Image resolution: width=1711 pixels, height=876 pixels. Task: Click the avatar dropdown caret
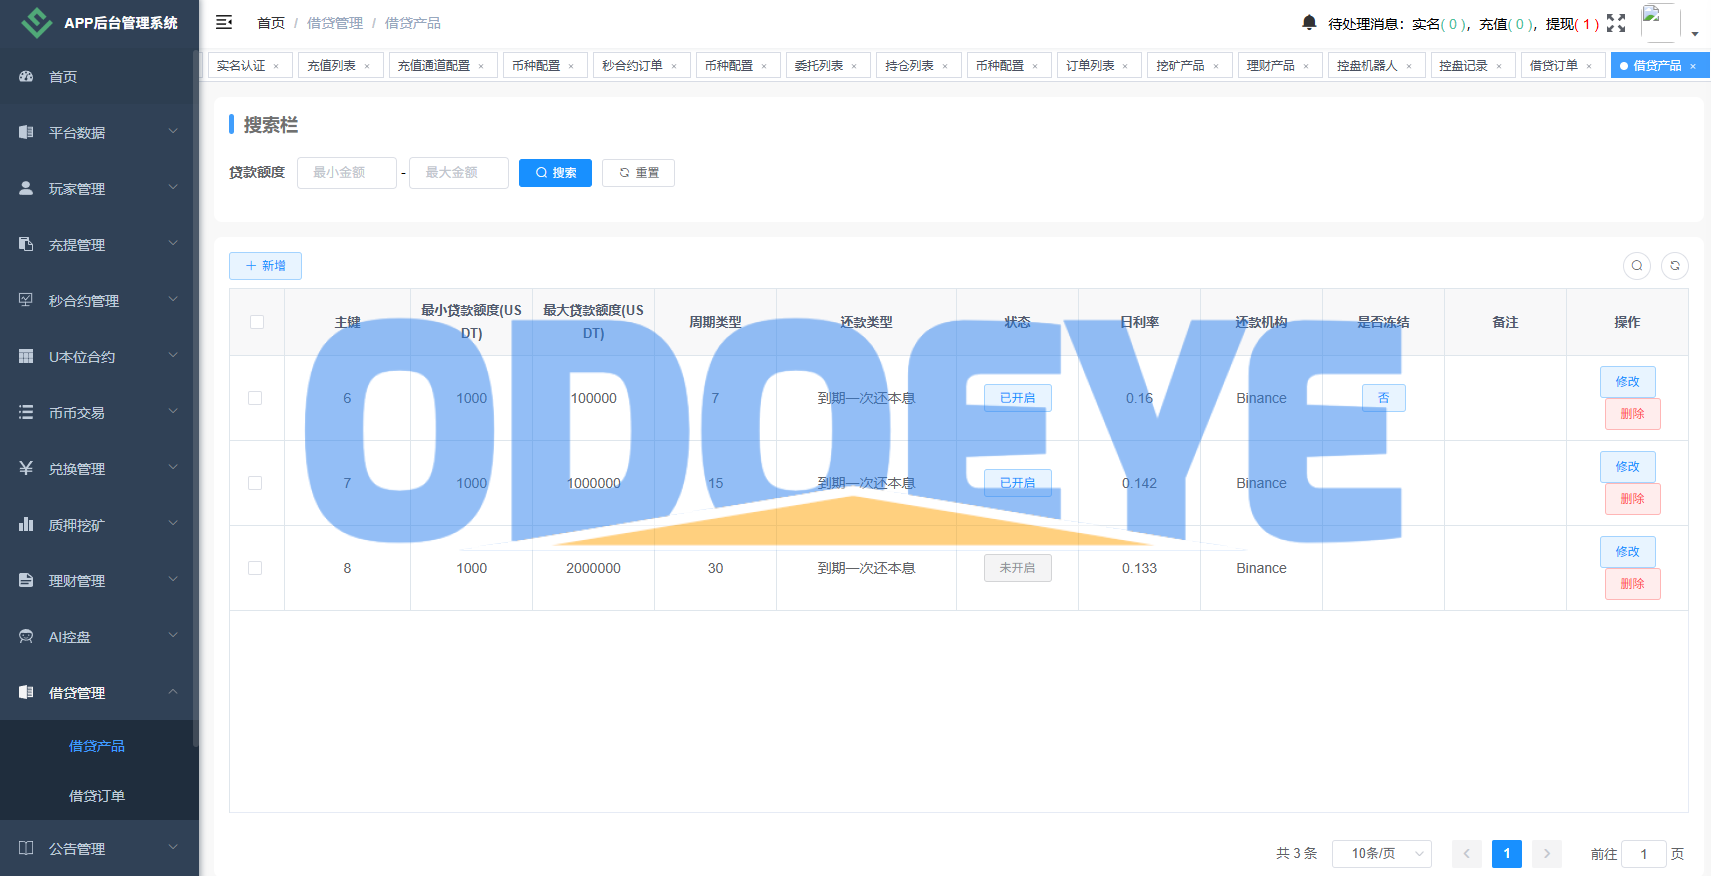[x=1695, y=34]
